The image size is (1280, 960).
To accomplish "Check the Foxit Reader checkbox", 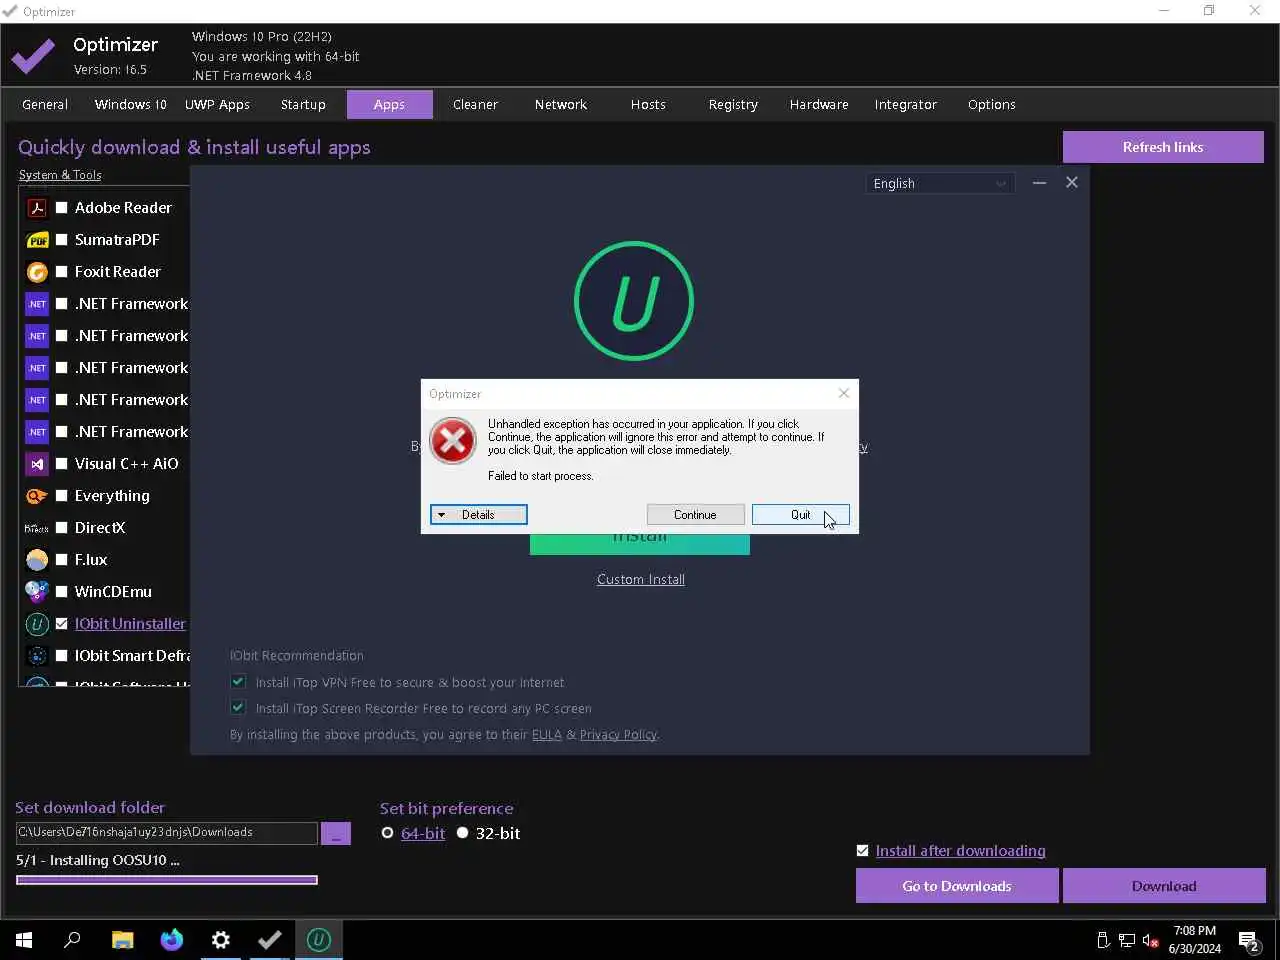I will [62, 272].
